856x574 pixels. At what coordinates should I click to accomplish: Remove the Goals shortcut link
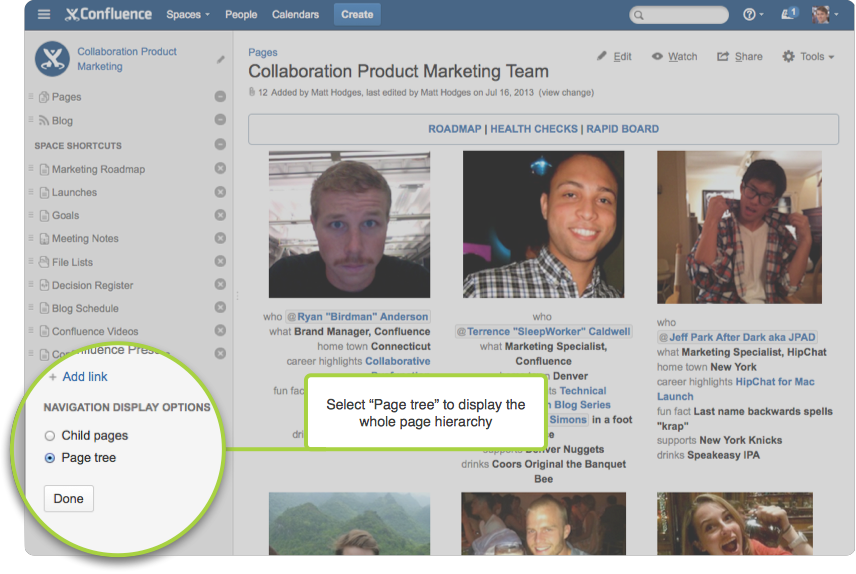tap(220, 215)
